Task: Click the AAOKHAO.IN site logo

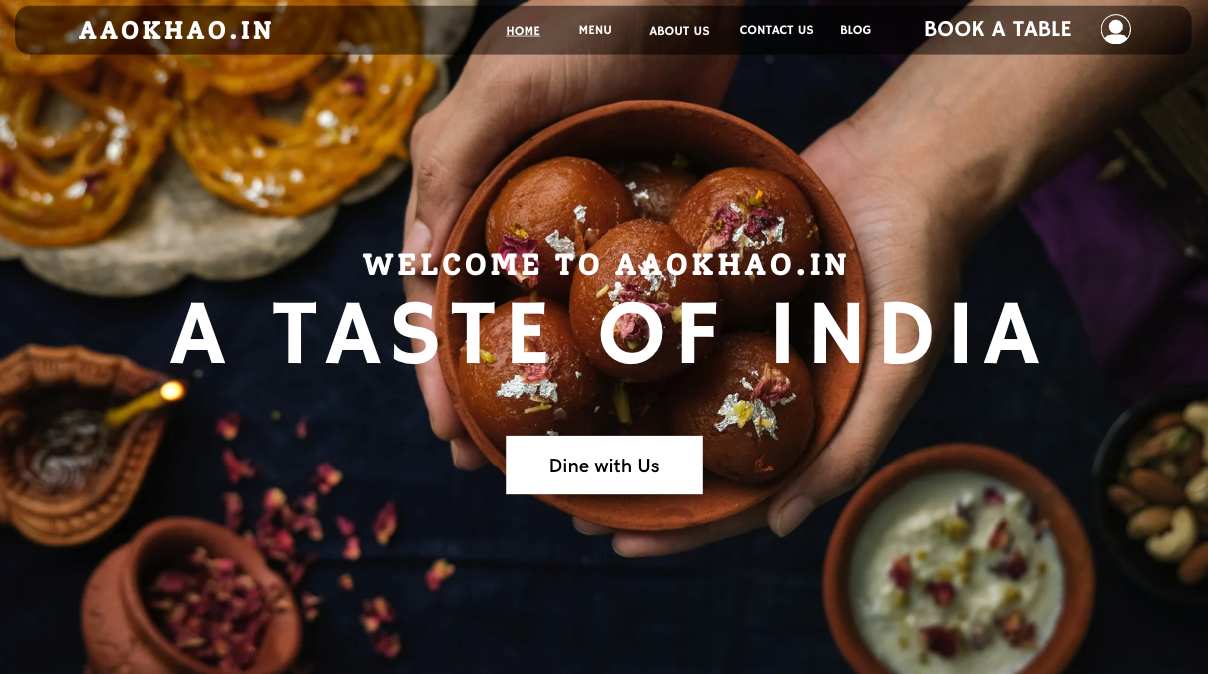Action: pyautogui.click(x=176, y=30)
